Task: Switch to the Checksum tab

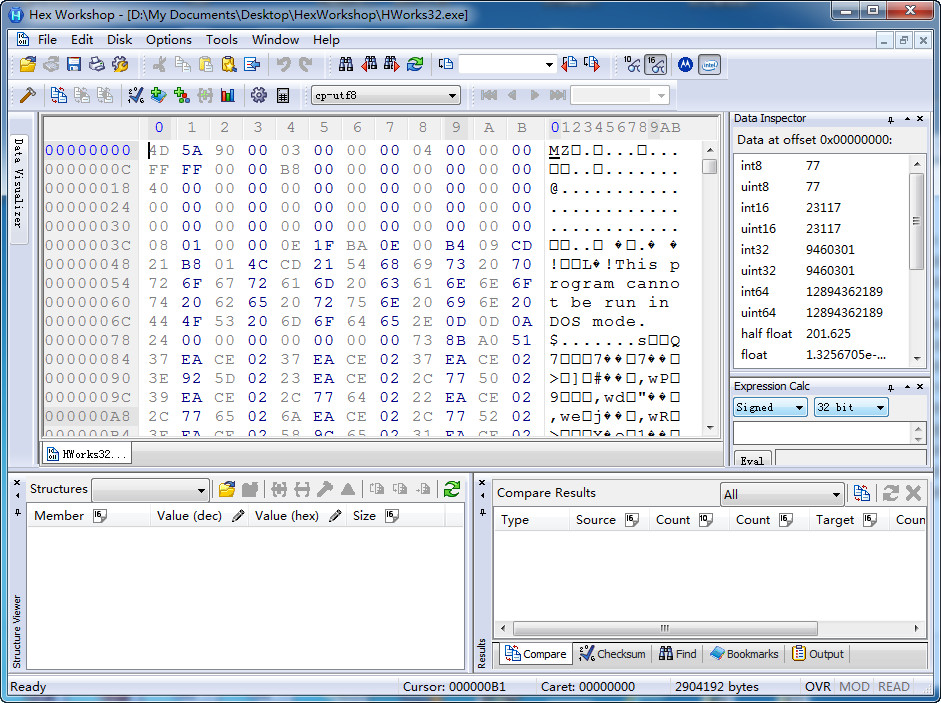Action: 612,654
